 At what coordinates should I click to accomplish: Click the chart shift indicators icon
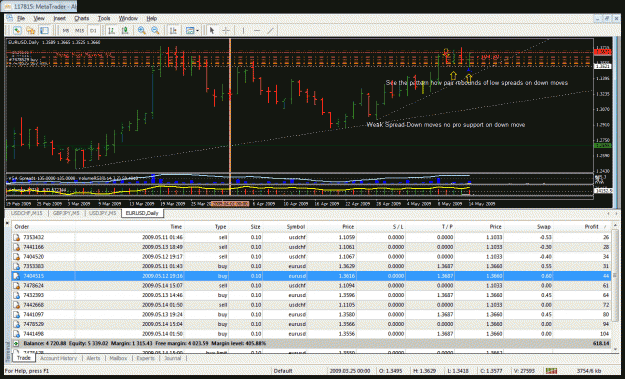pos(173,30)
